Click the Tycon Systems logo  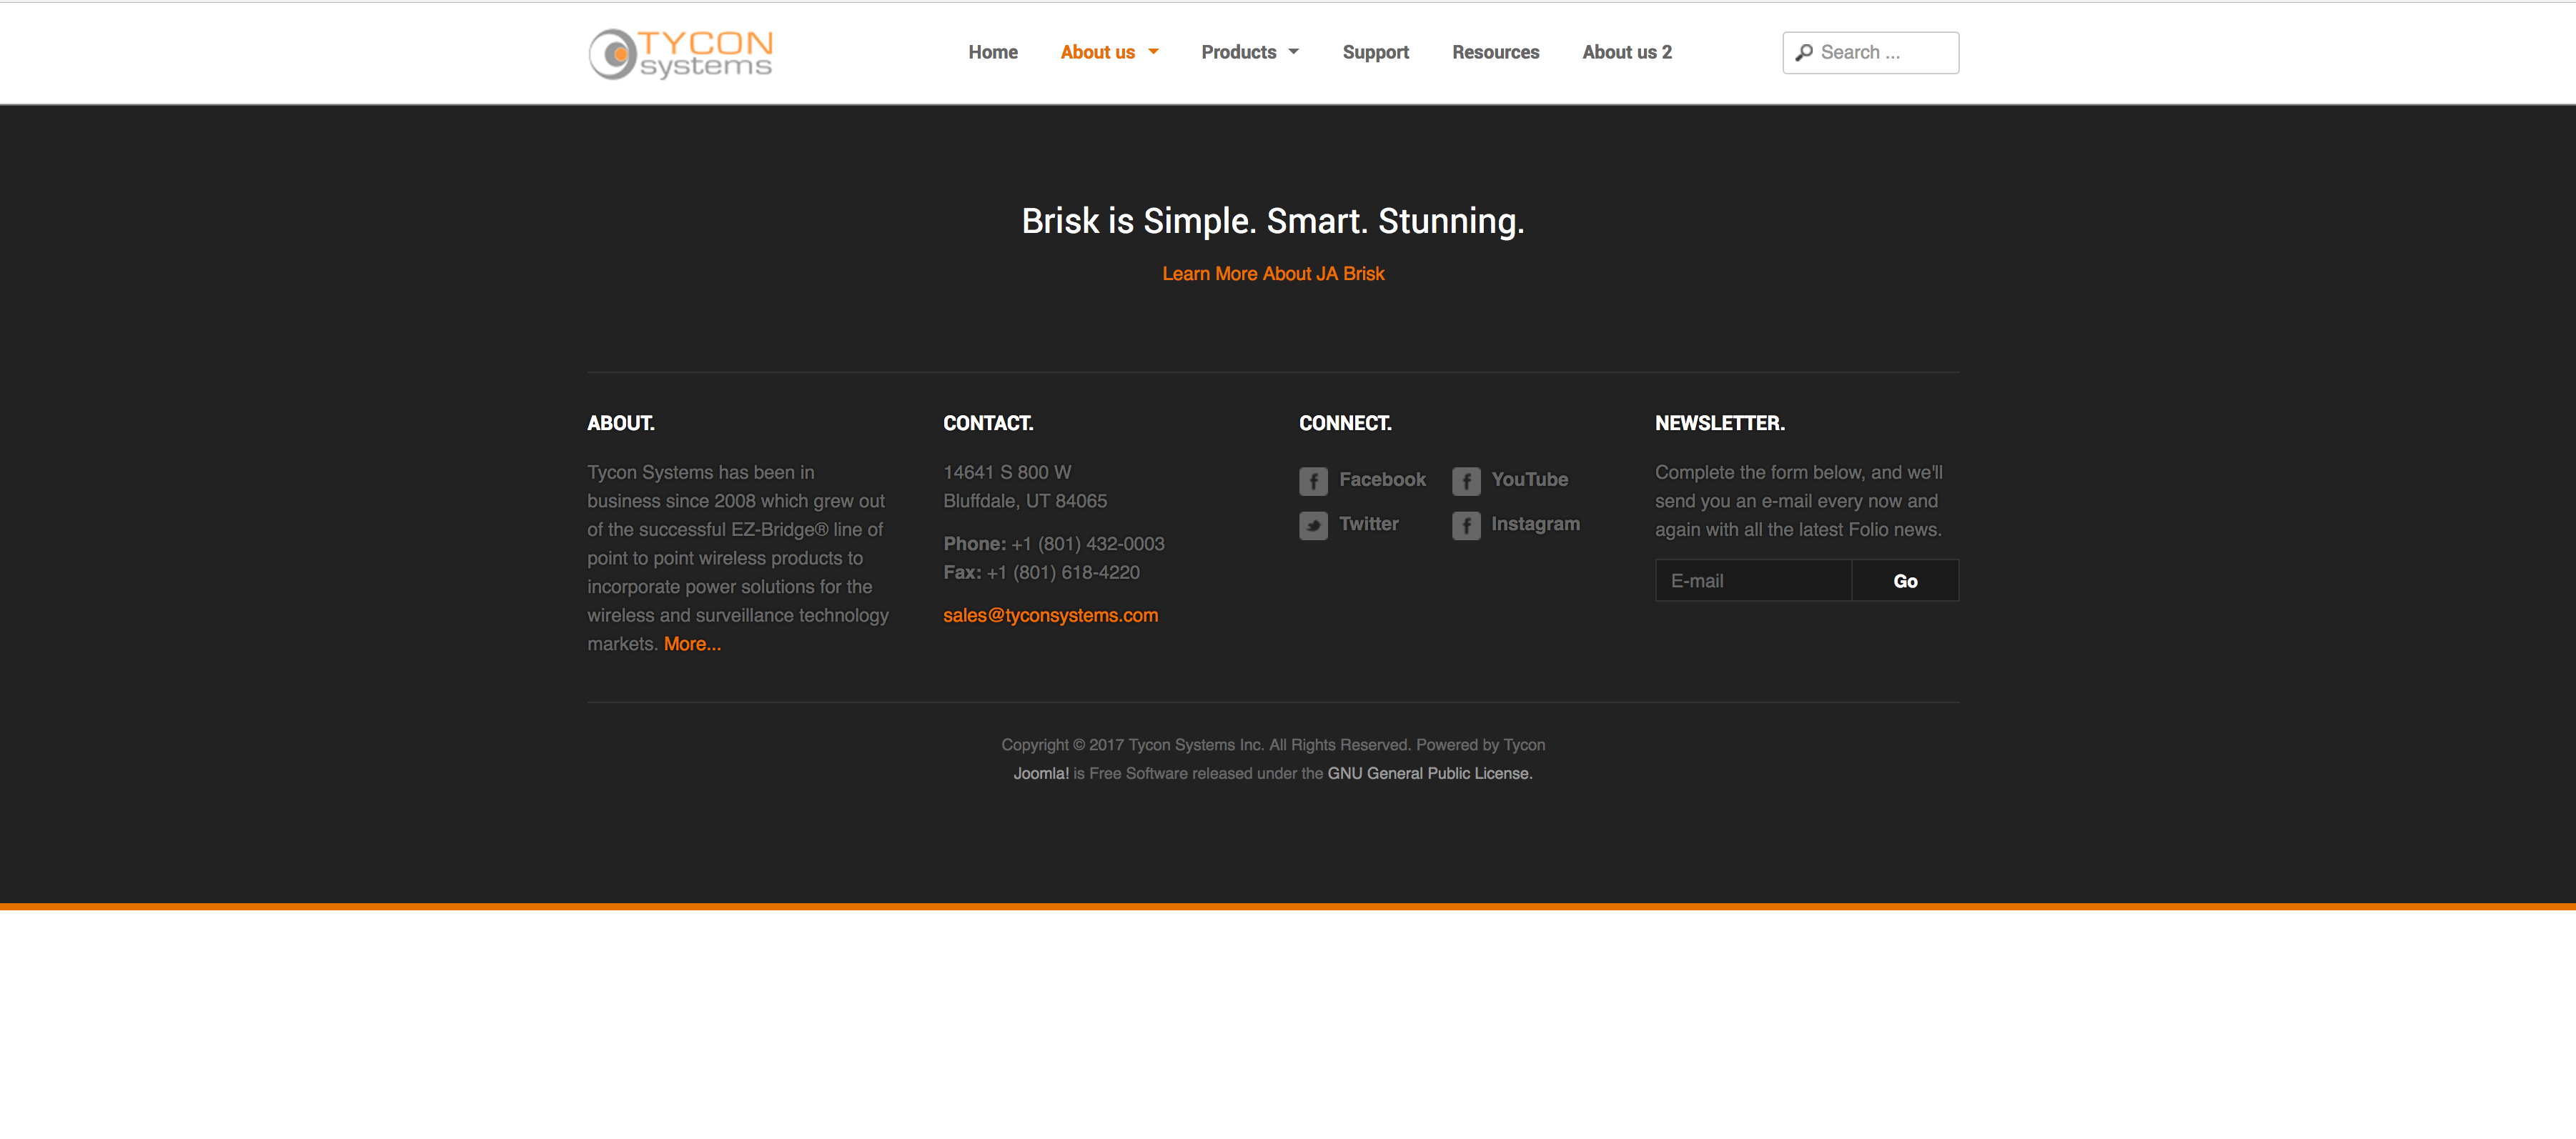[x=680, y=53]
